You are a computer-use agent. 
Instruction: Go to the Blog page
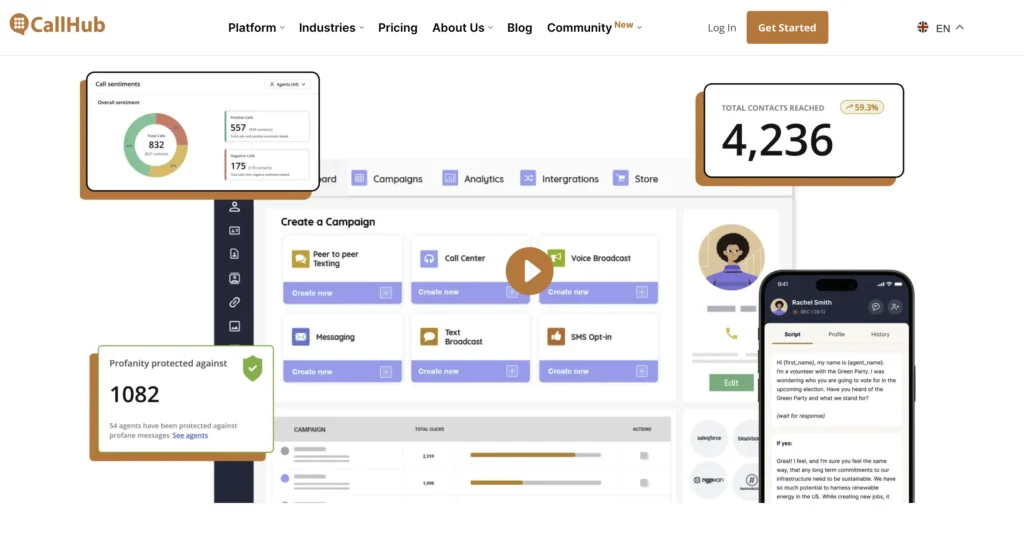click(519, 28)
